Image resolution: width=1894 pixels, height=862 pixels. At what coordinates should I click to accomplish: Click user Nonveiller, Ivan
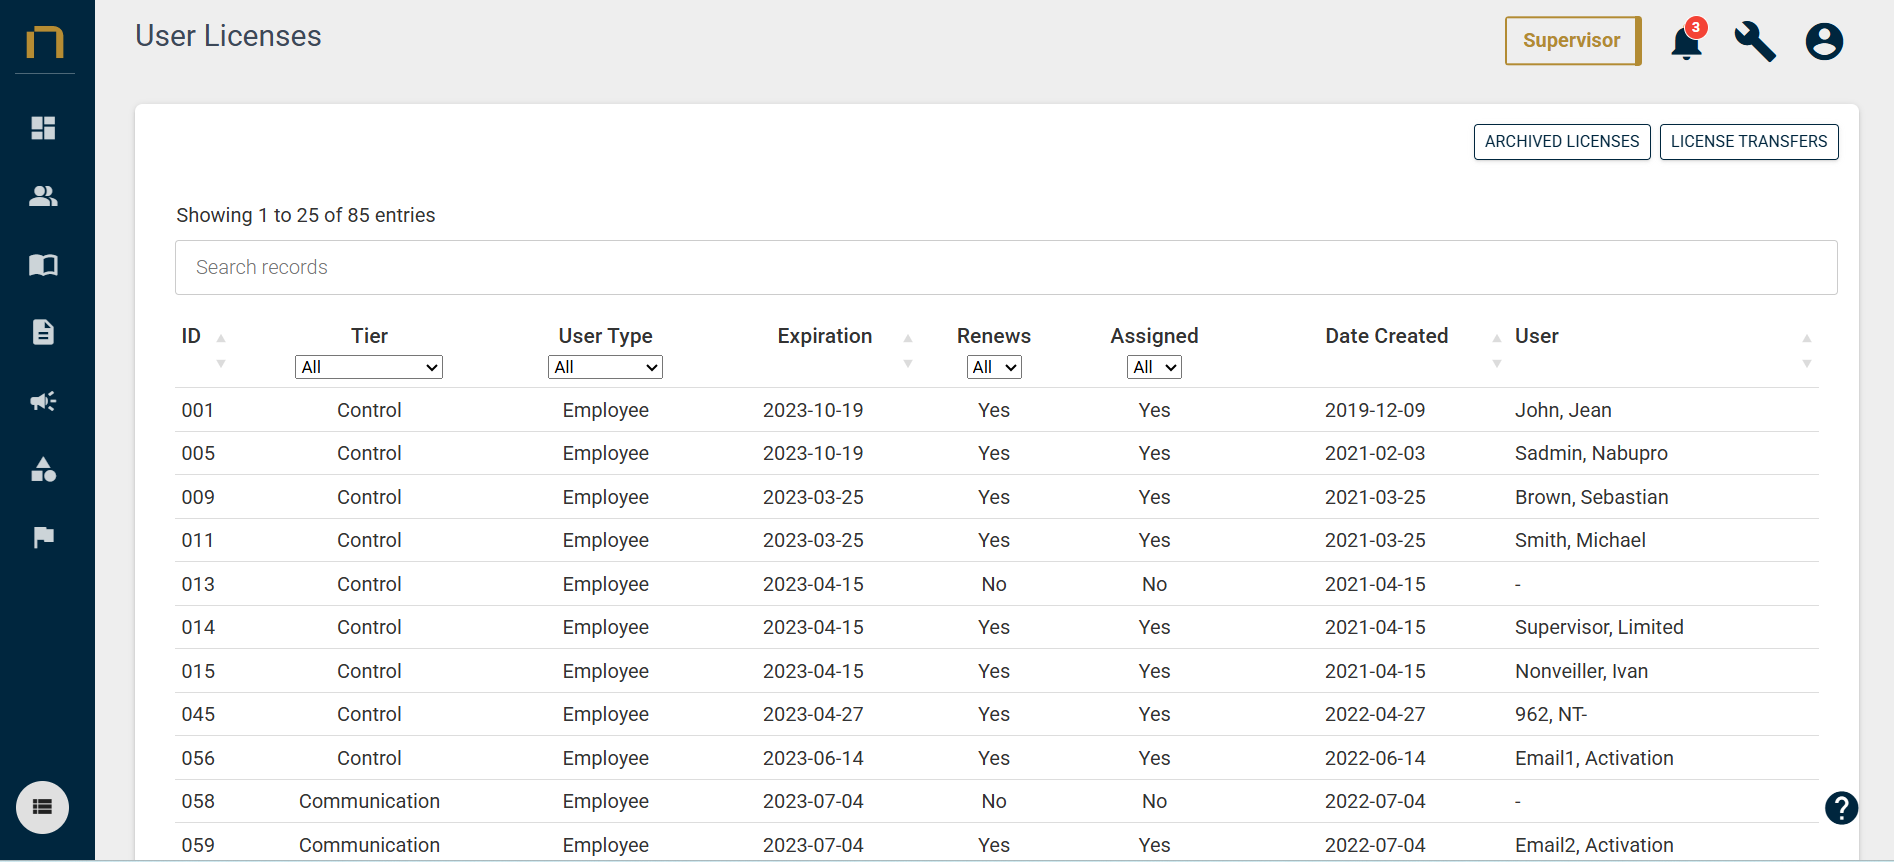pos(1581,671)
